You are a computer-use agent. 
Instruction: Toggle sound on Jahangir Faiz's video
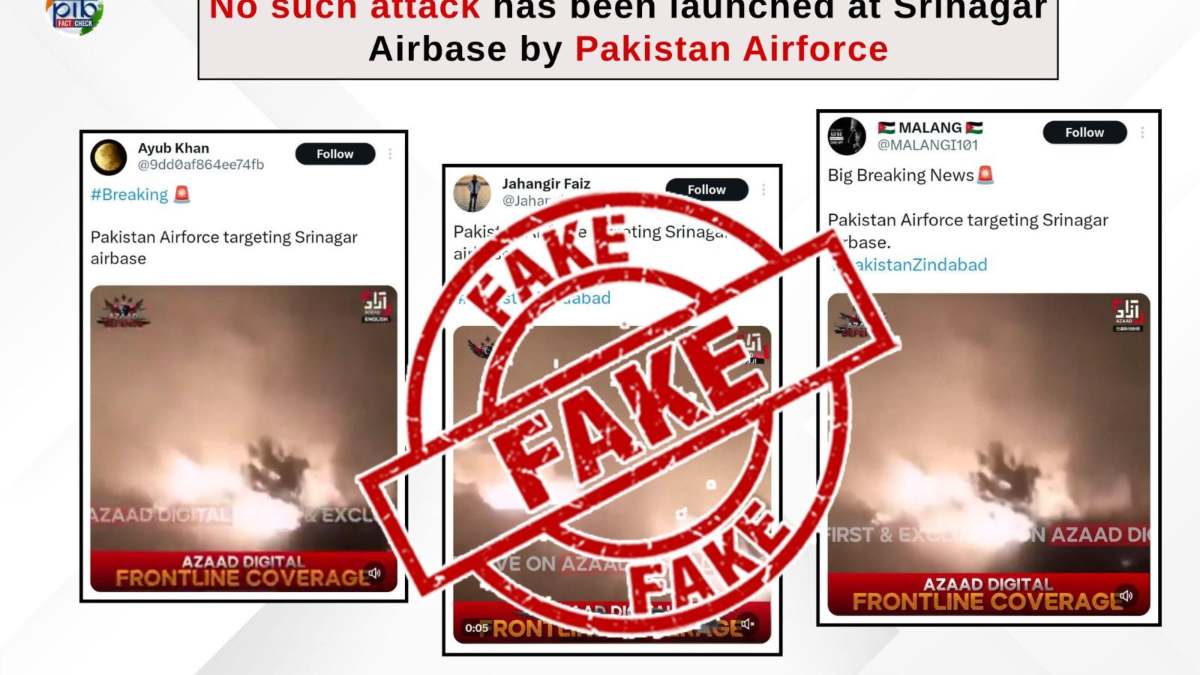pyautogui.click(x=747, y=626)
